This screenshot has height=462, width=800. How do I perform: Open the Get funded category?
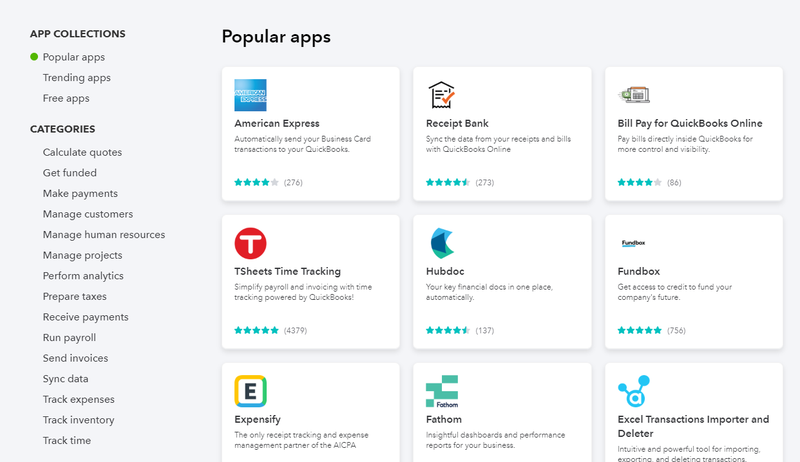pyautogui.click(x=69, y=173)
